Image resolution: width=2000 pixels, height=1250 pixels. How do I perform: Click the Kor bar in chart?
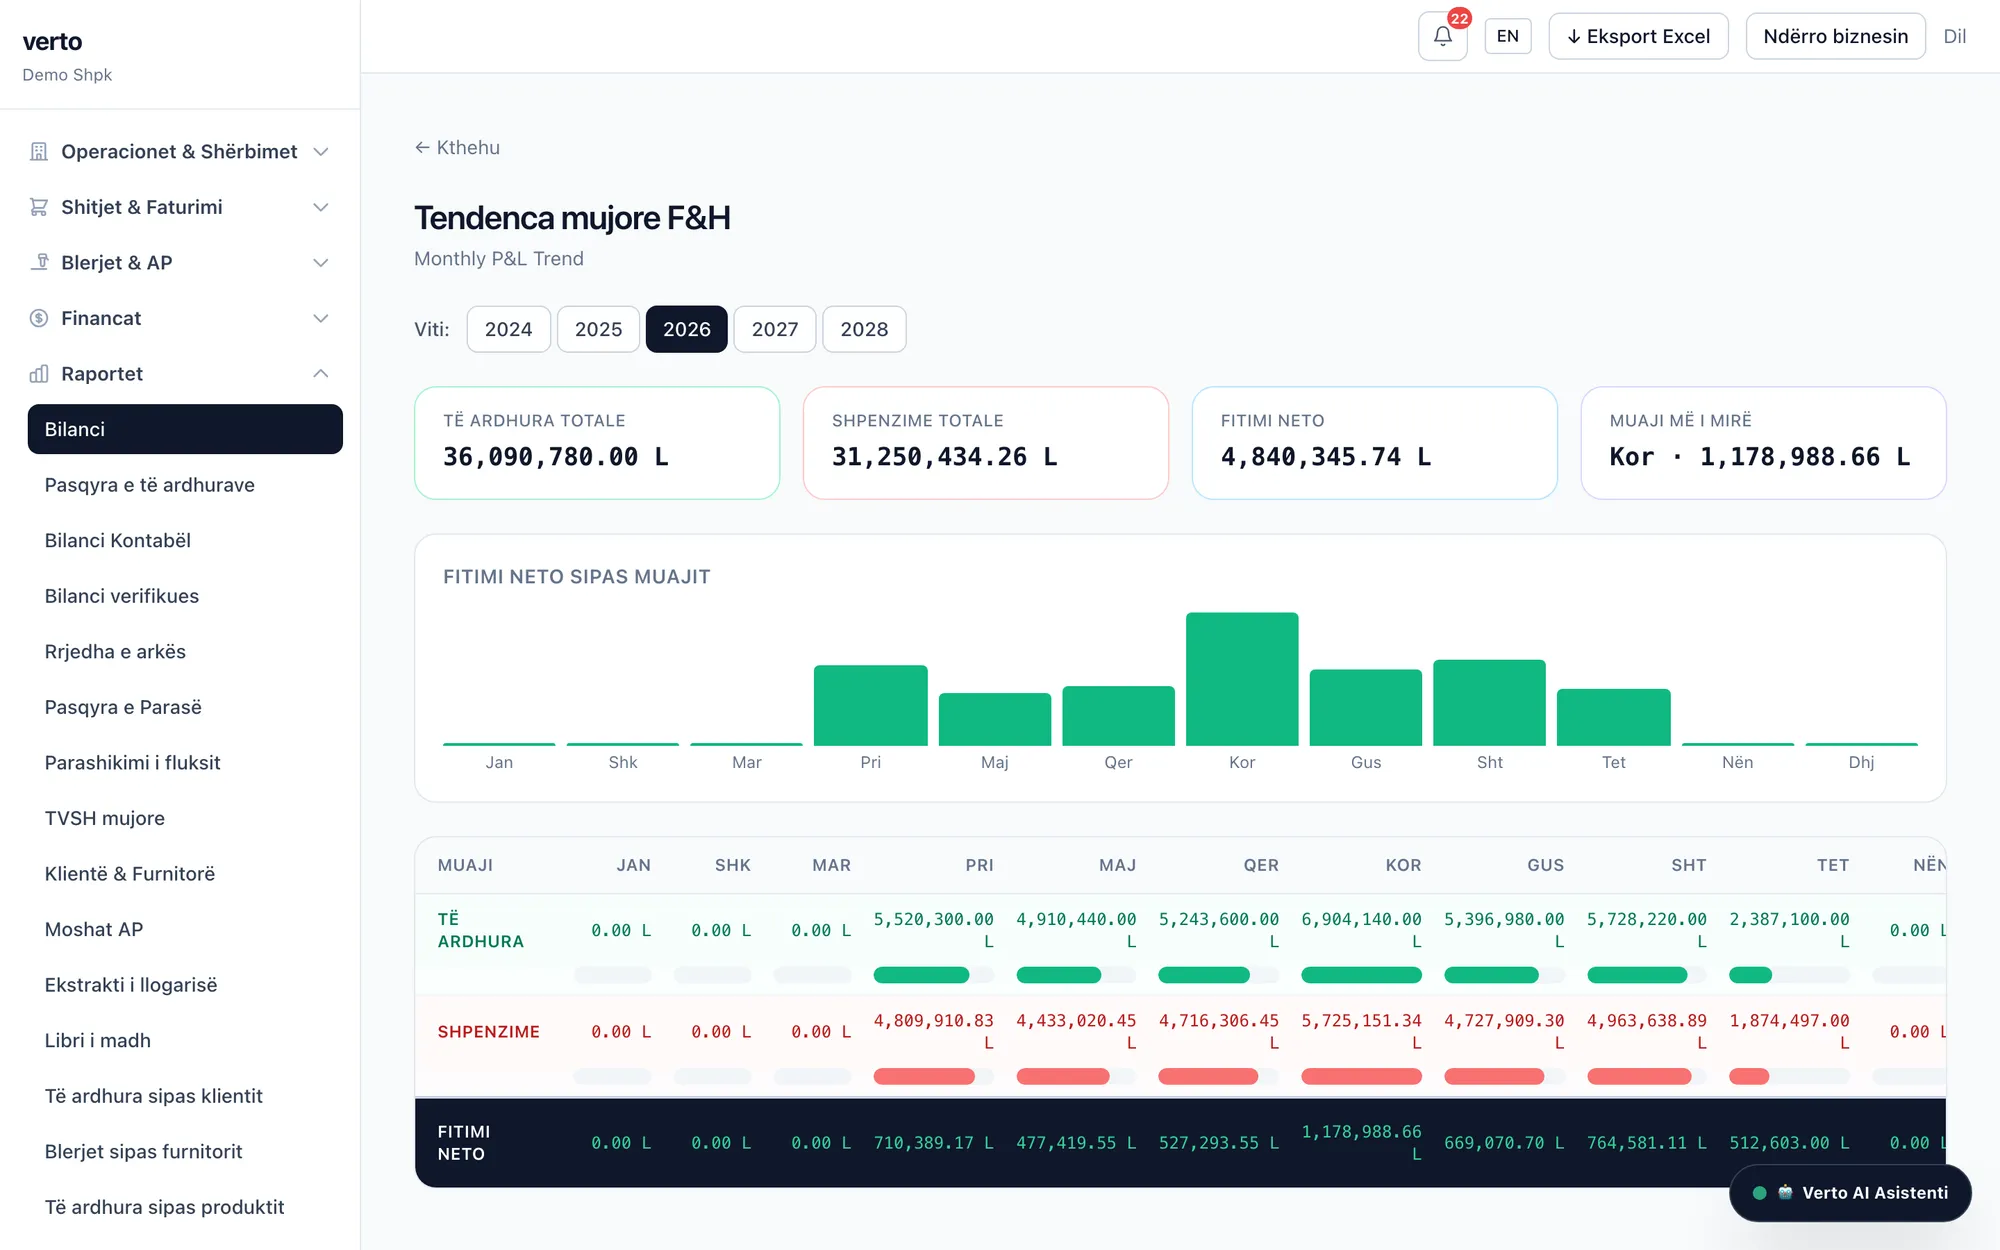click(1242, 679)
